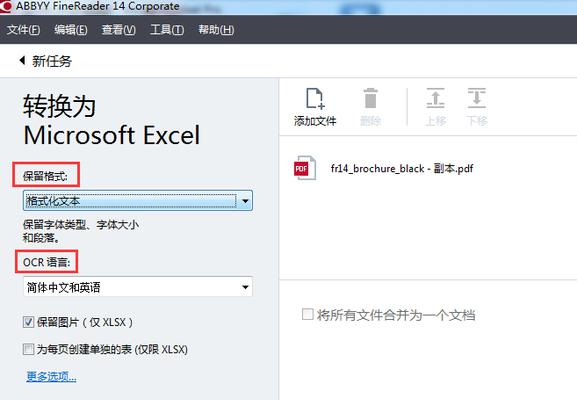The width and height of the screenshot is (577, 400).
Task: Open the 简体中文和英语 OCR language dropdown
Action: 138,287
